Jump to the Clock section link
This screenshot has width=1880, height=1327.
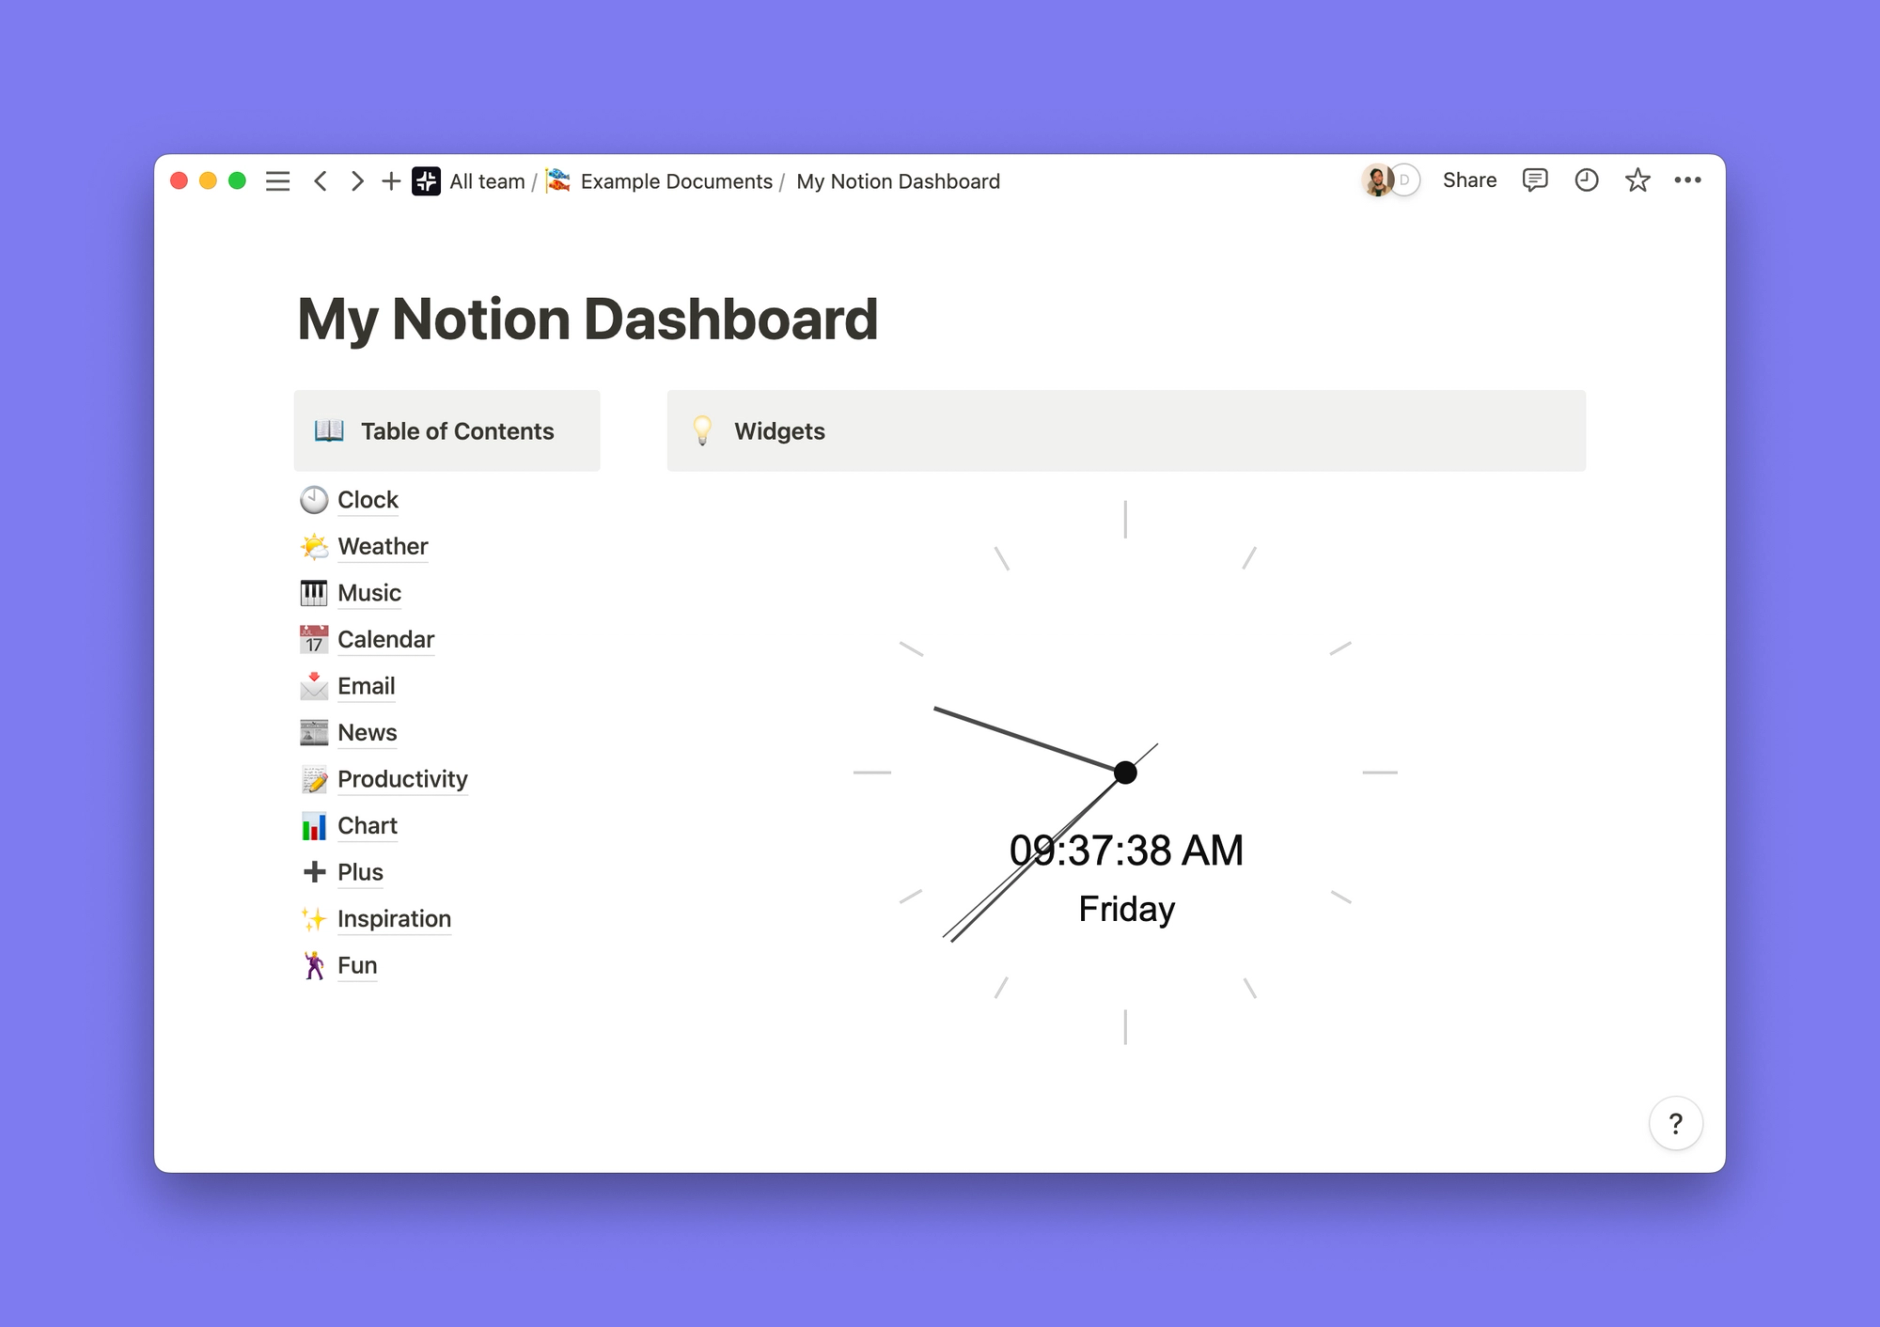pyautogui.click(x=368, y=499)
